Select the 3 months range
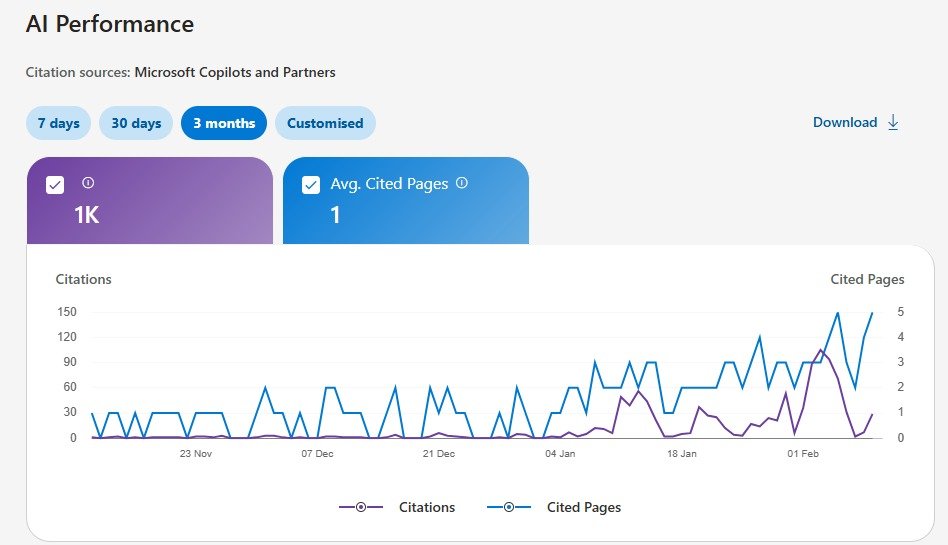The width and height of the screenshot is (948, 545). (224, 123)
